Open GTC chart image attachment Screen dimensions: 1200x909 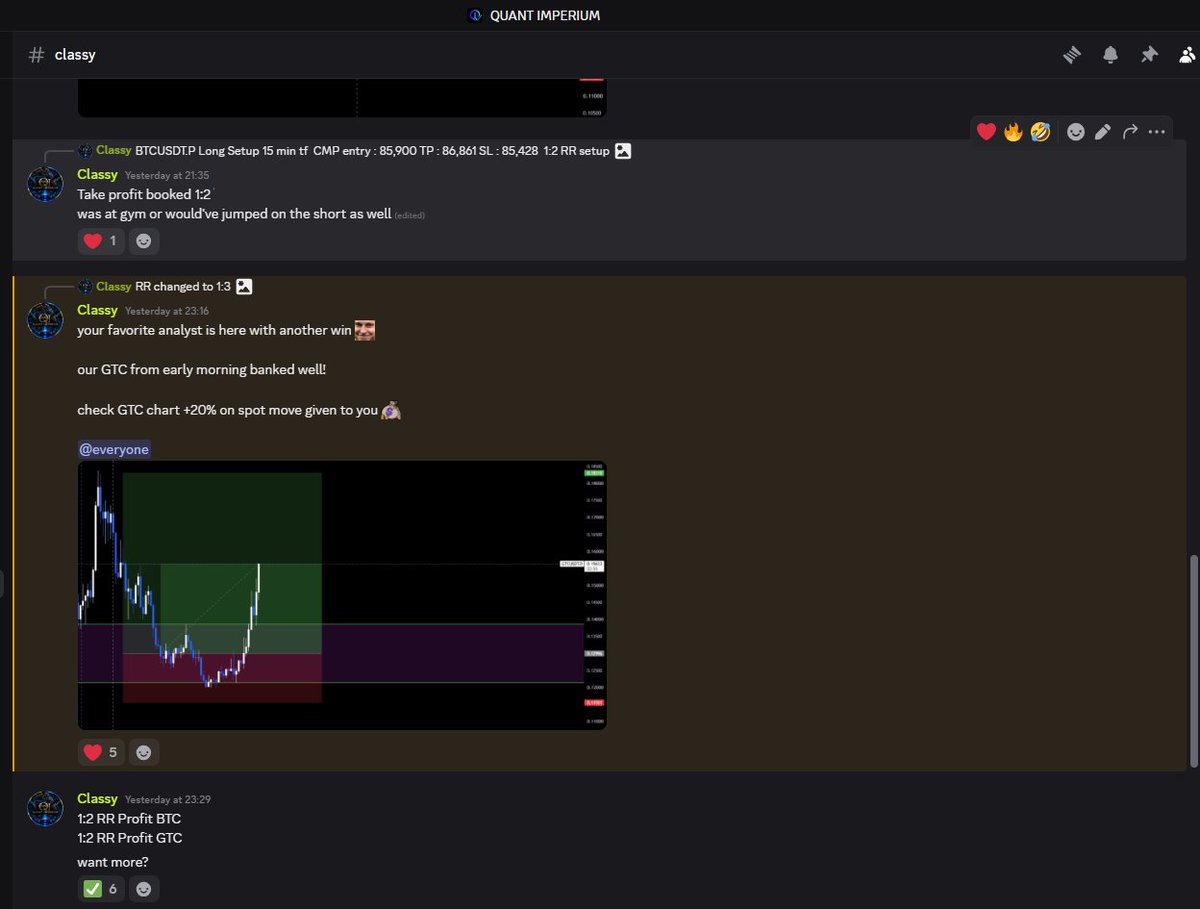pyautogui.click(x=342, y=595)
